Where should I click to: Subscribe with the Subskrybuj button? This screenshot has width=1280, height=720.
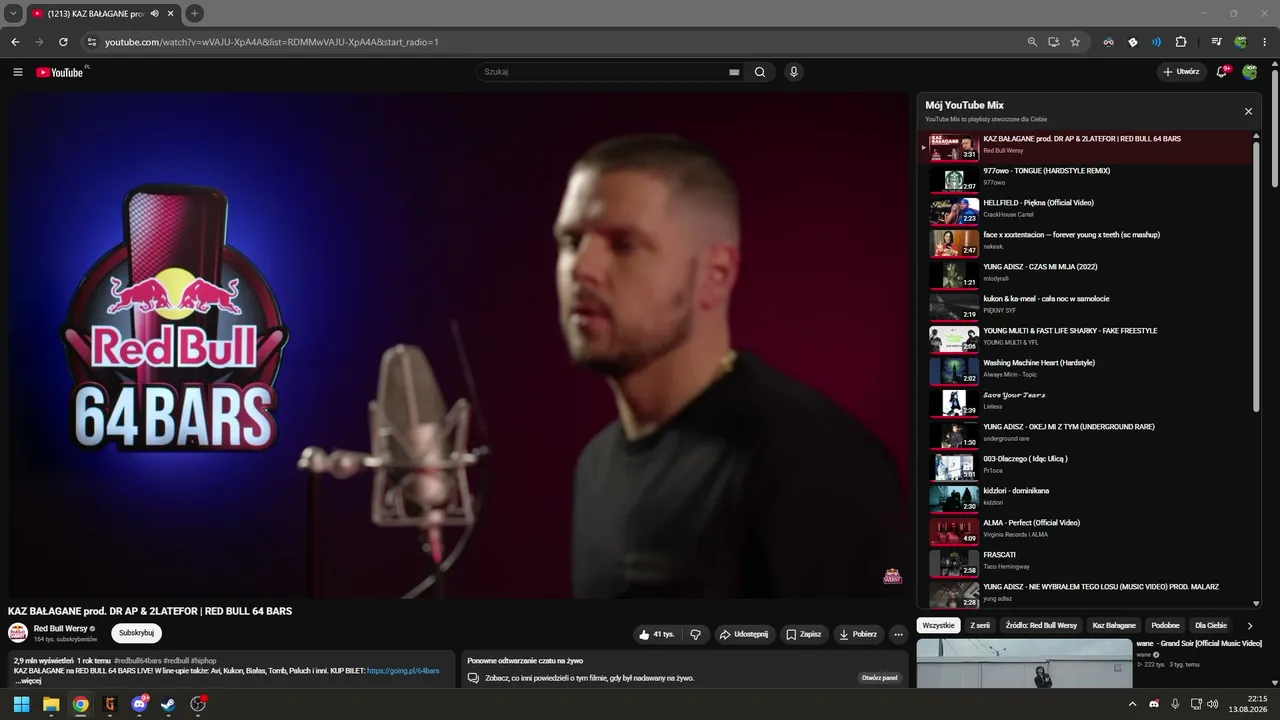[136, 633]
